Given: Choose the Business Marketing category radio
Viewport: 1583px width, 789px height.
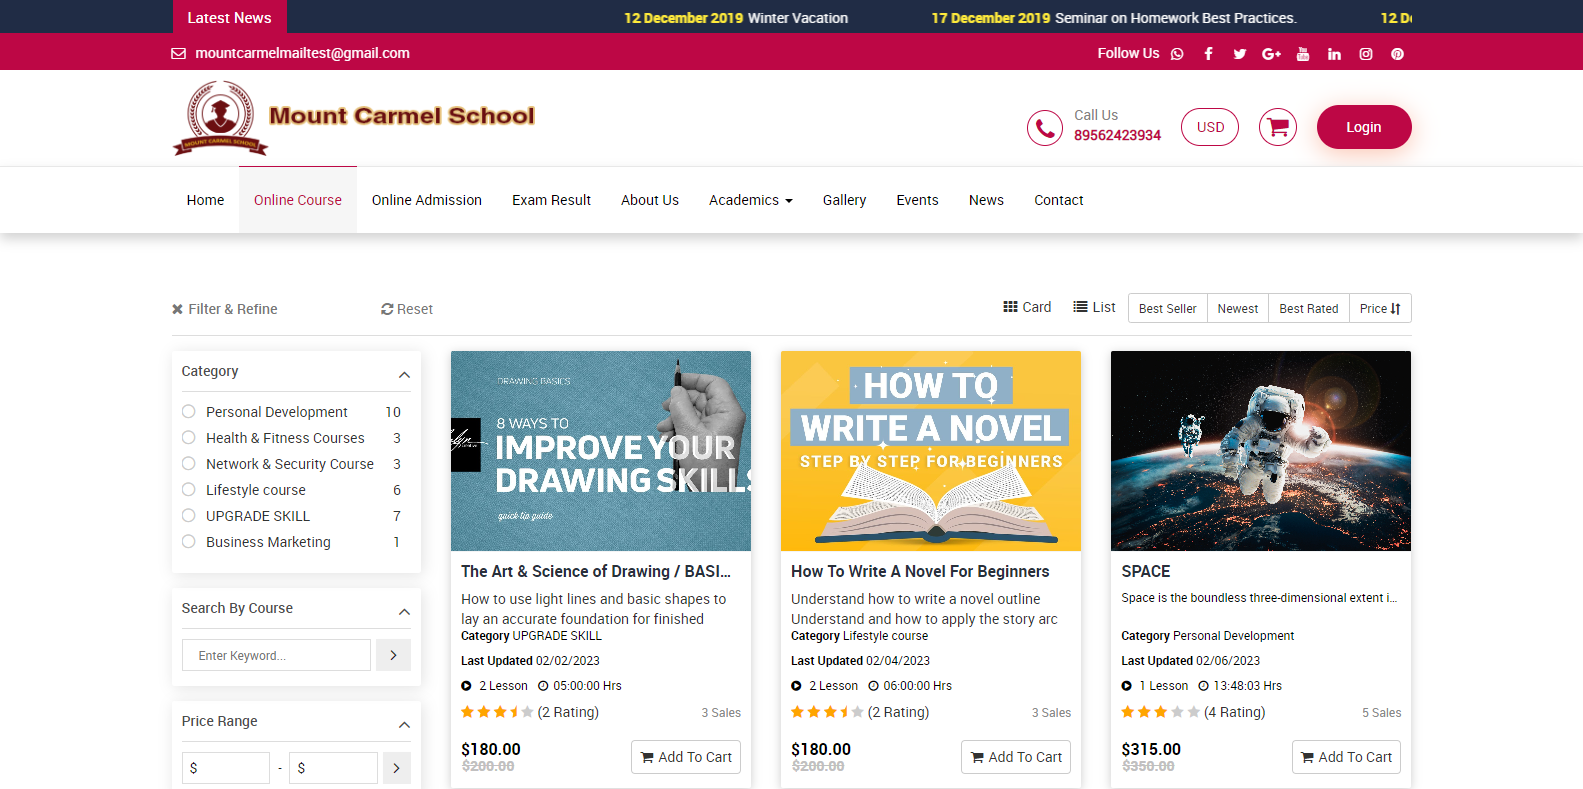Looking at the screenshot, I should point(189,541).
